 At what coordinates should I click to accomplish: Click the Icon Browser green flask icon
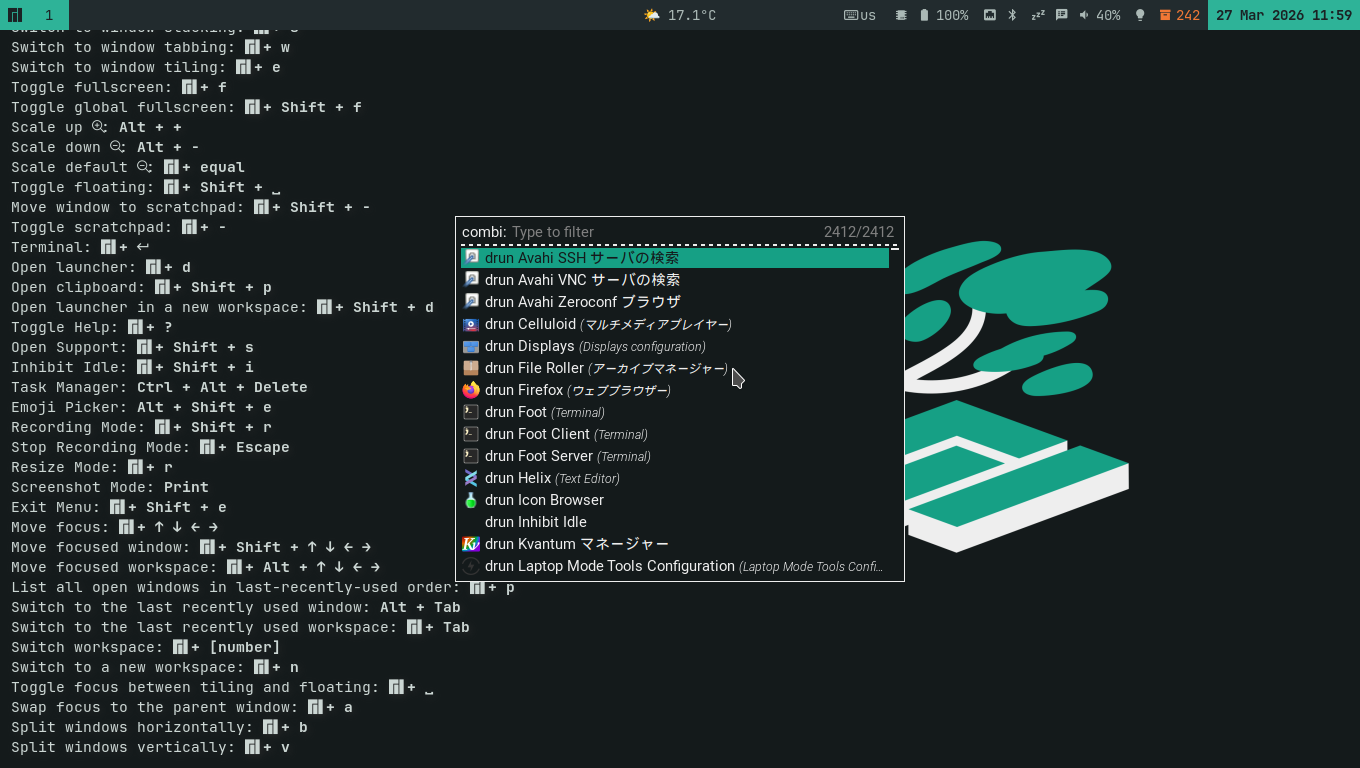(x=471, y=500)
